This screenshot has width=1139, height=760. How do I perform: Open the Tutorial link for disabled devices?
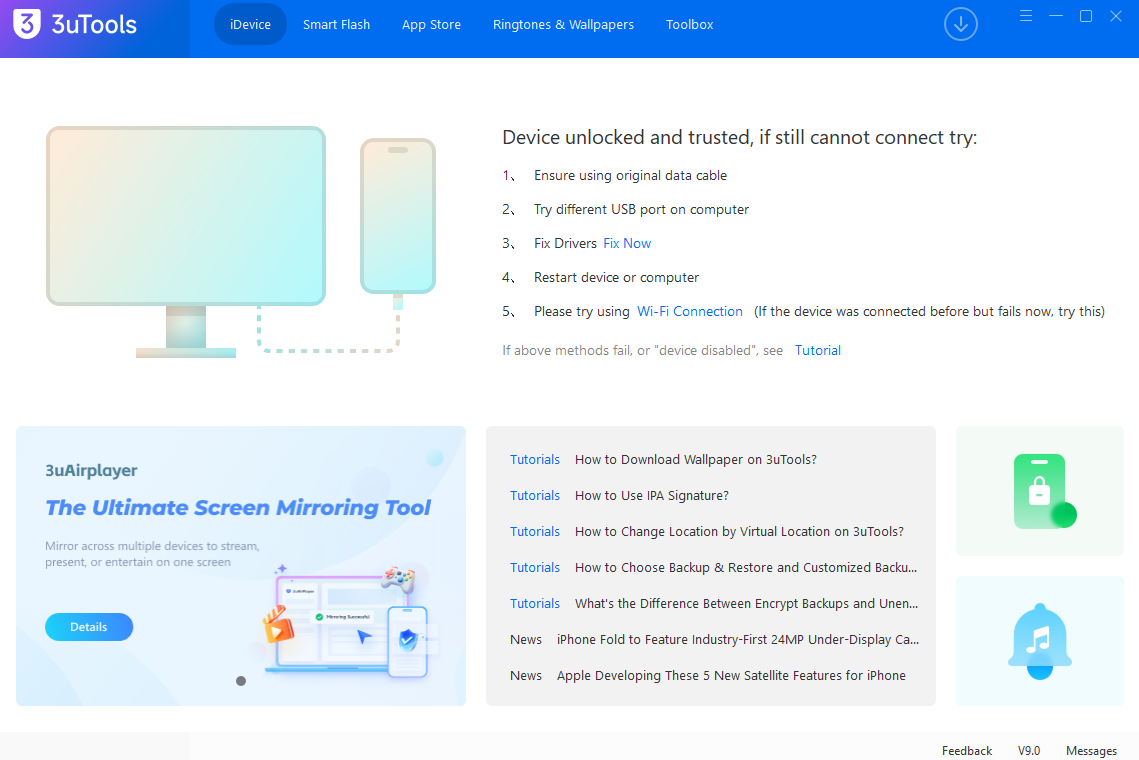coord(817,350)
